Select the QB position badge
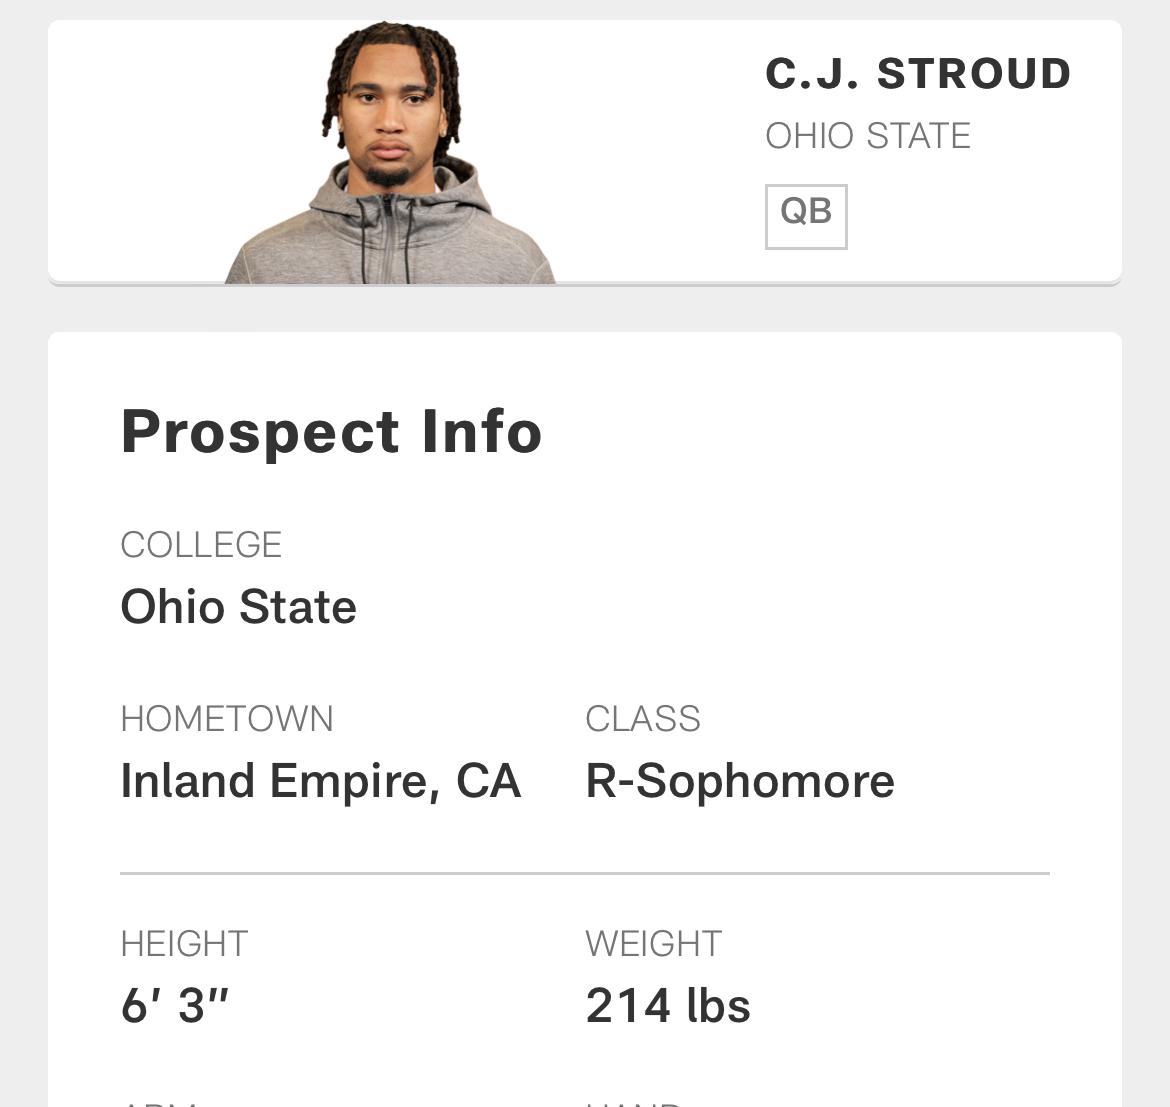 806,216
